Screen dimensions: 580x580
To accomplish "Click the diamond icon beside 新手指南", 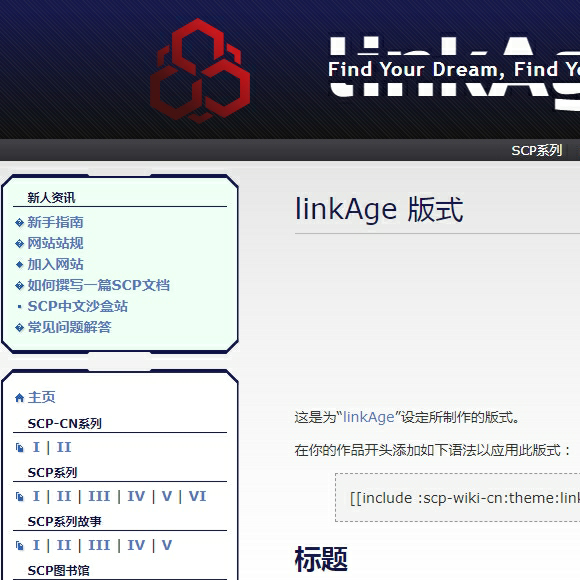I will (x=19, y=223).
